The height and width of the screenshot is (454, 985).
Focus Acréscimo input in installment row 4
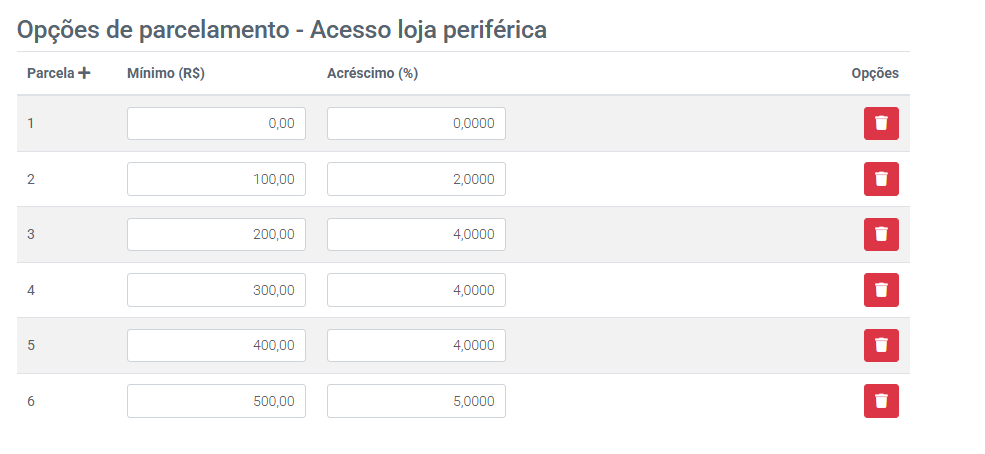(x=416, y=290)
